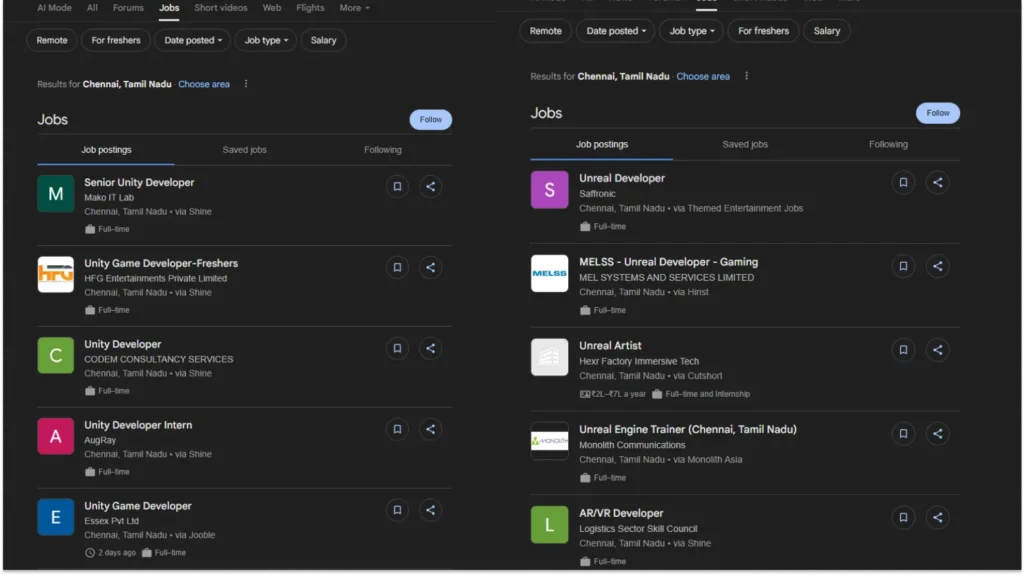Image resolution: width=1024 pixels, height=575 pixels.
Task: Switch to the All results tab
Action: click(92, 8)
